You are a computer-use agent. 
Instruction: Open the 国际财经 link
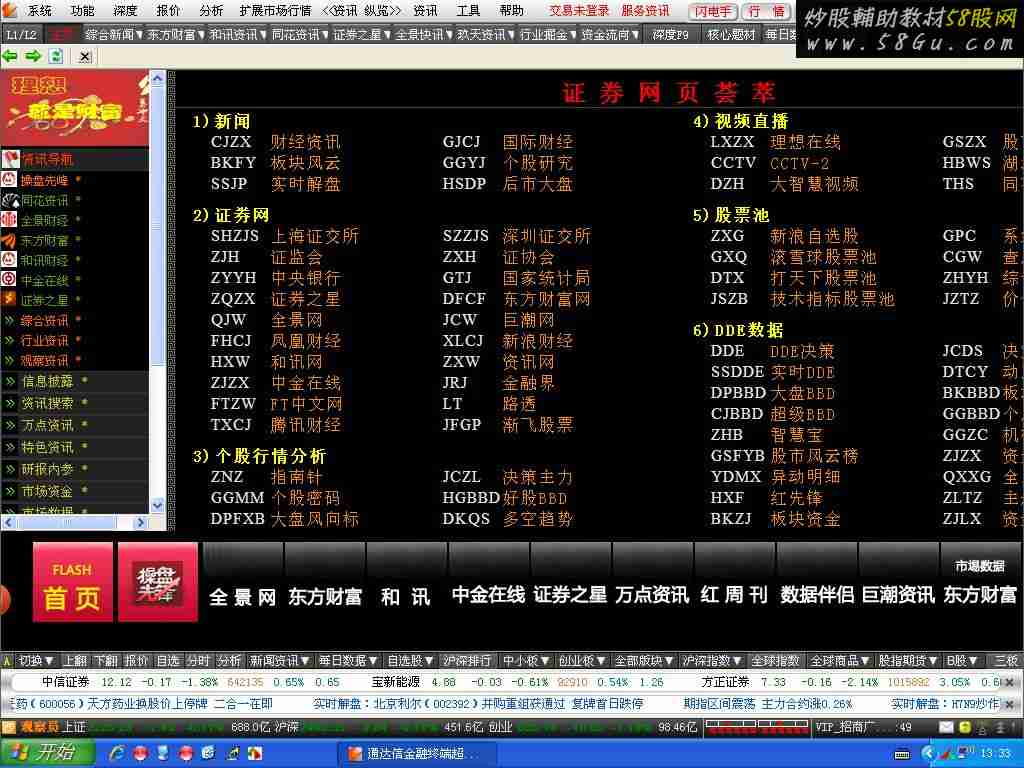tap(537, 142)
